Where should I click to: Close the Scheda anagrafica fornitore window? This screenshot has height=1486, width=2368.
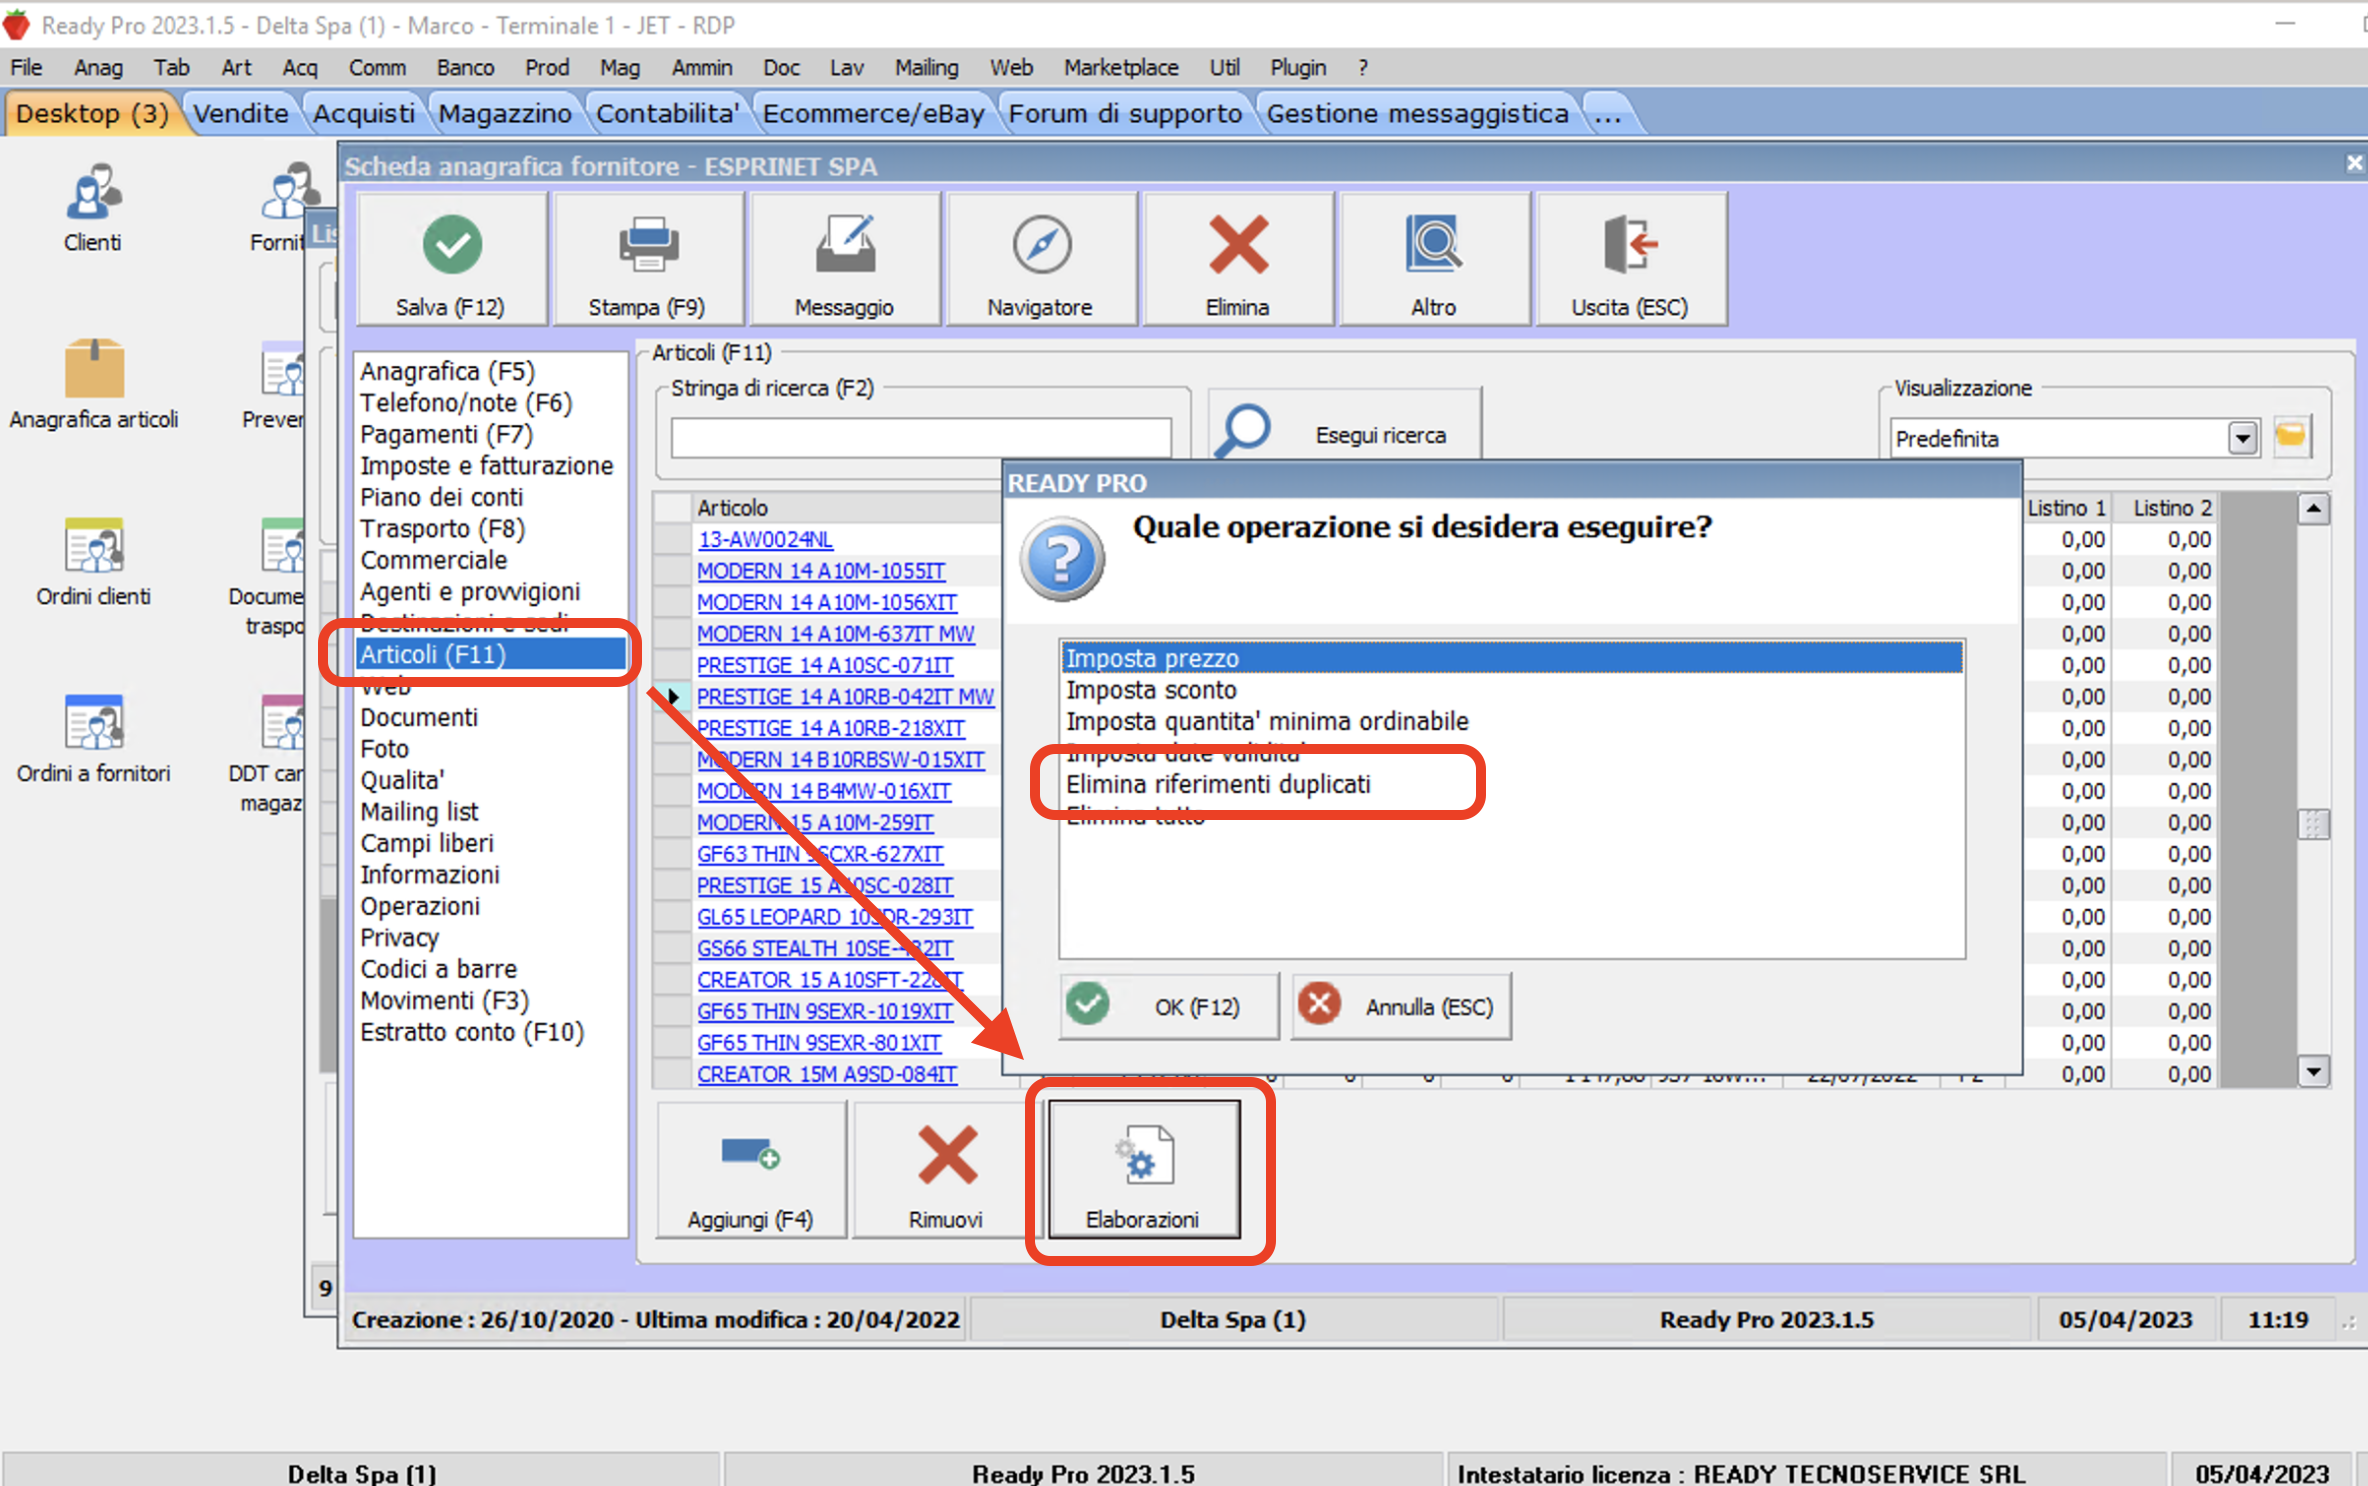(x=2354, y=163)
